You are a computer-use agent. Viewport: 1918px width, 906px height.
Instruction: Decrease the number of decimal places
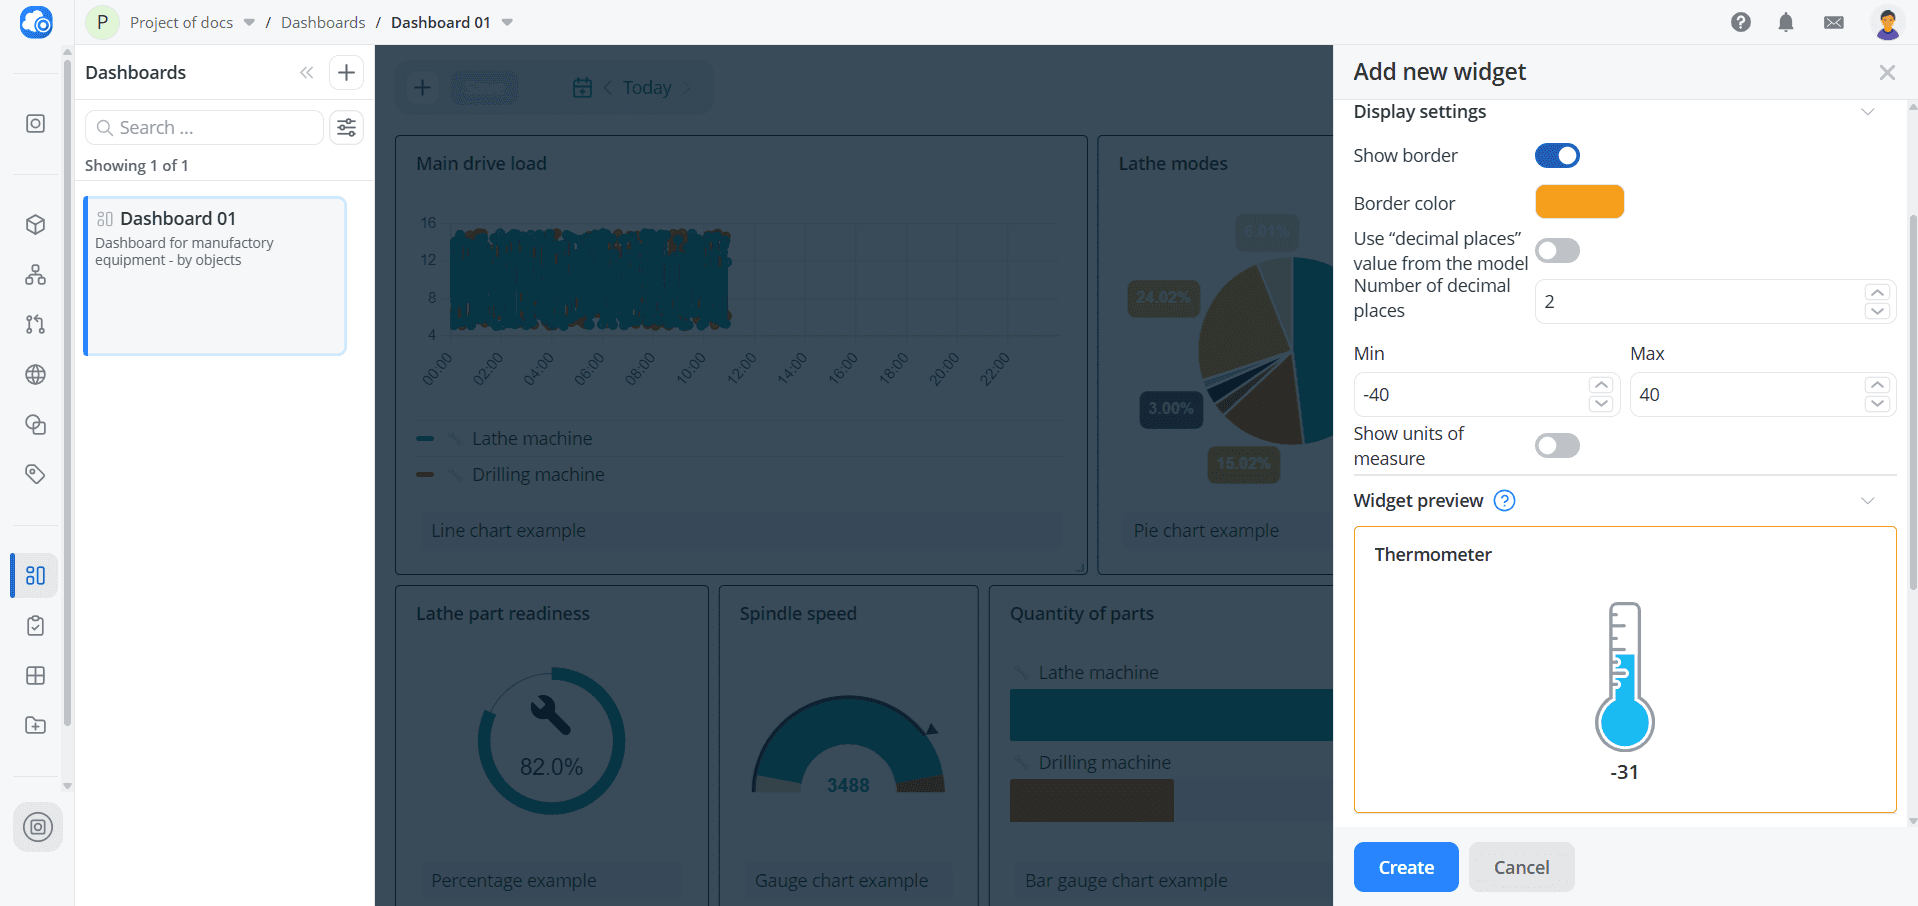(1877, 311)
